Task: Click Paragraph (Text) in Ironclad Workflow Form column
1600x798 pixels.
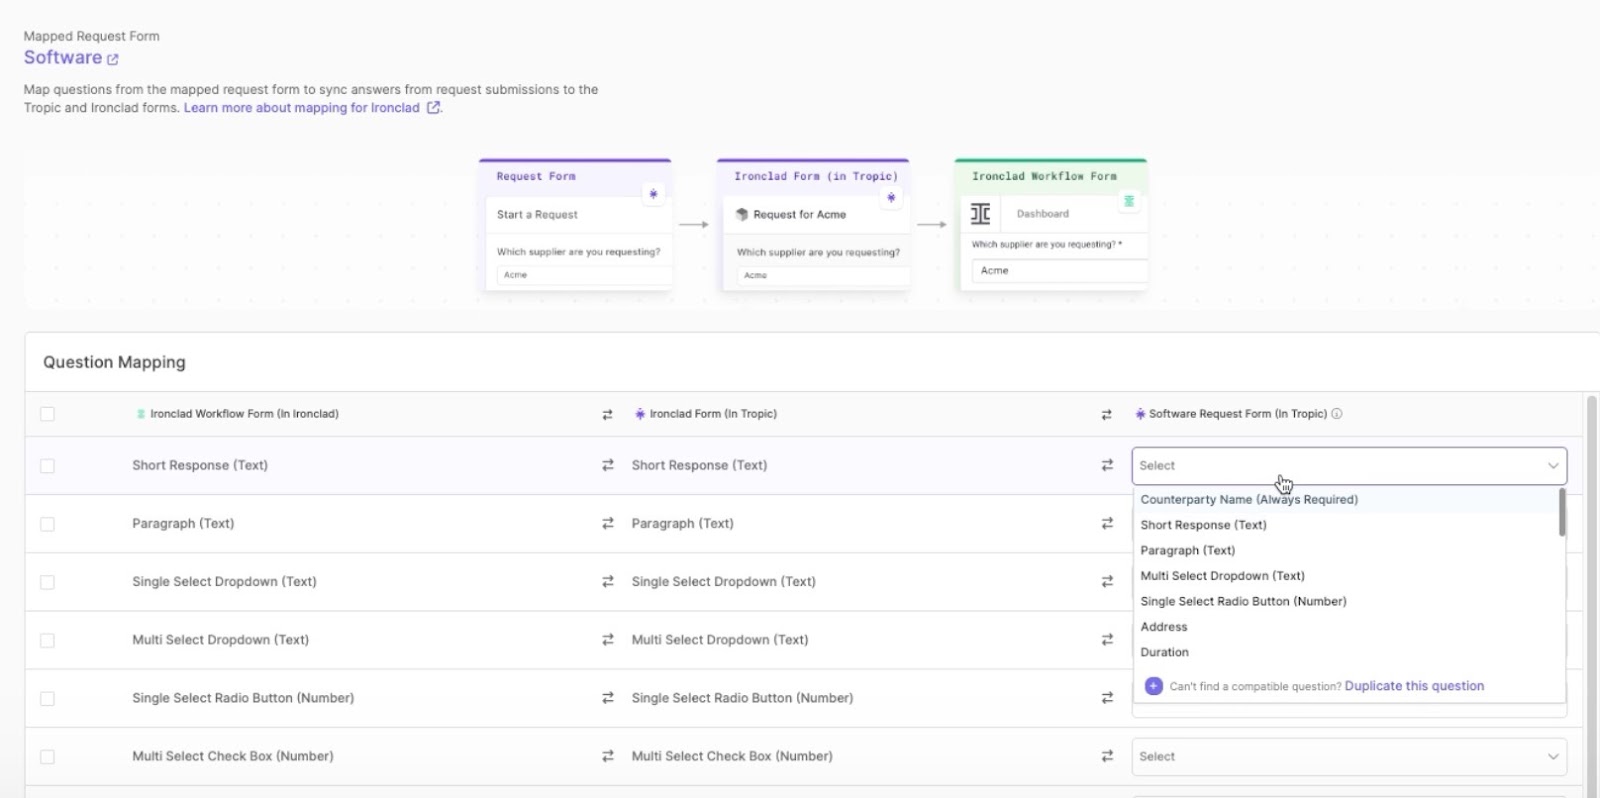Action: click(x=183, y=523)
